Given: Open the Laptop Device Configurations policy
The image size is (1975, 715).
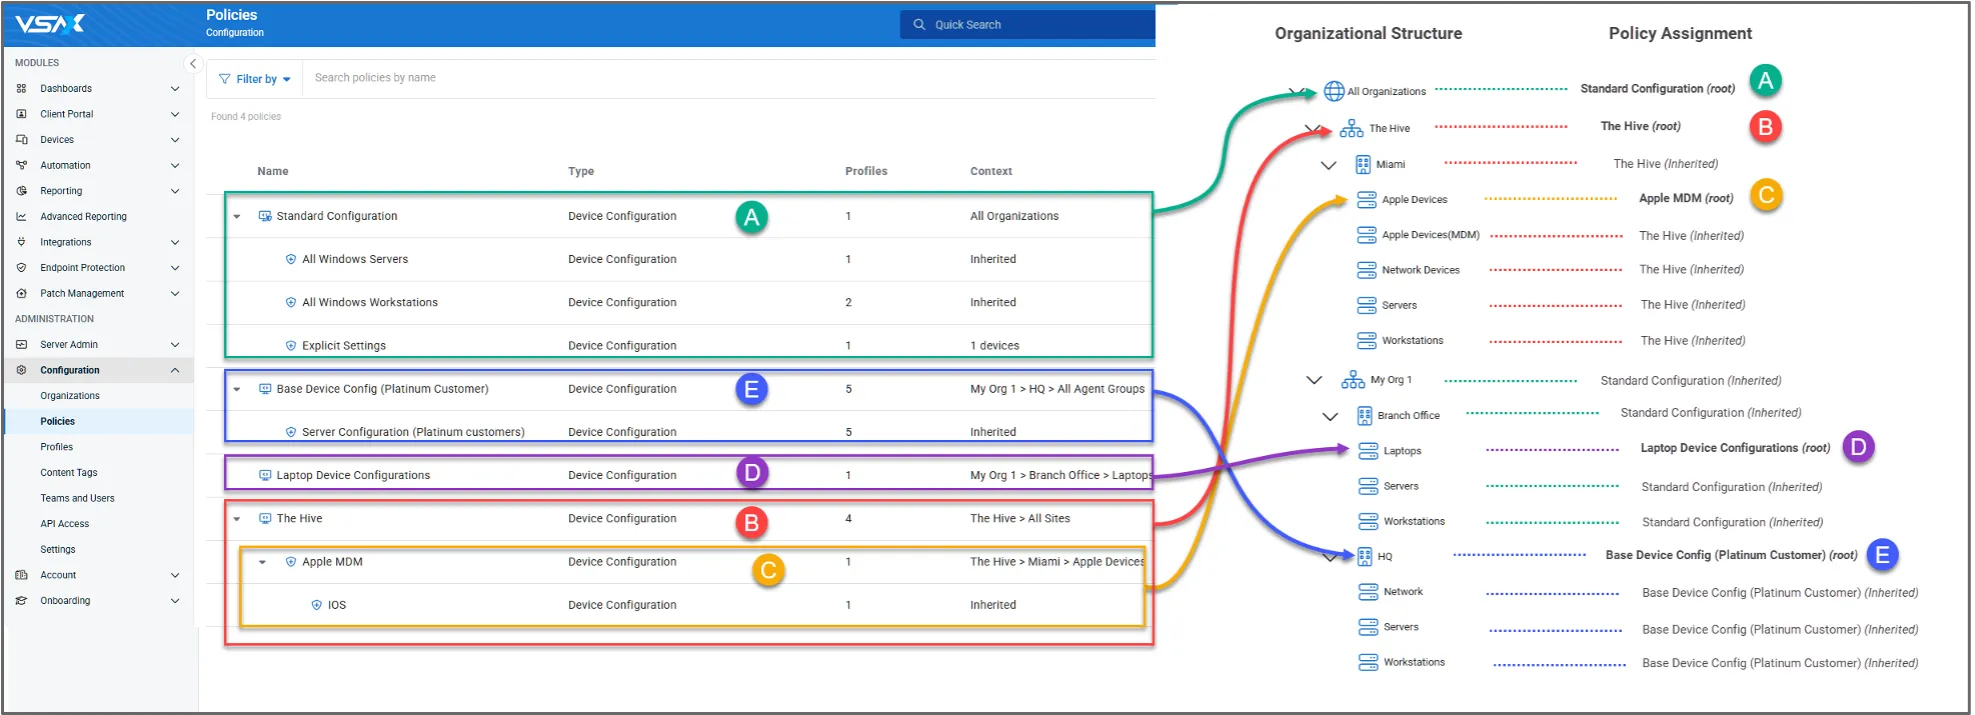Looking at the screenshot, I should (x=353, y=476).
